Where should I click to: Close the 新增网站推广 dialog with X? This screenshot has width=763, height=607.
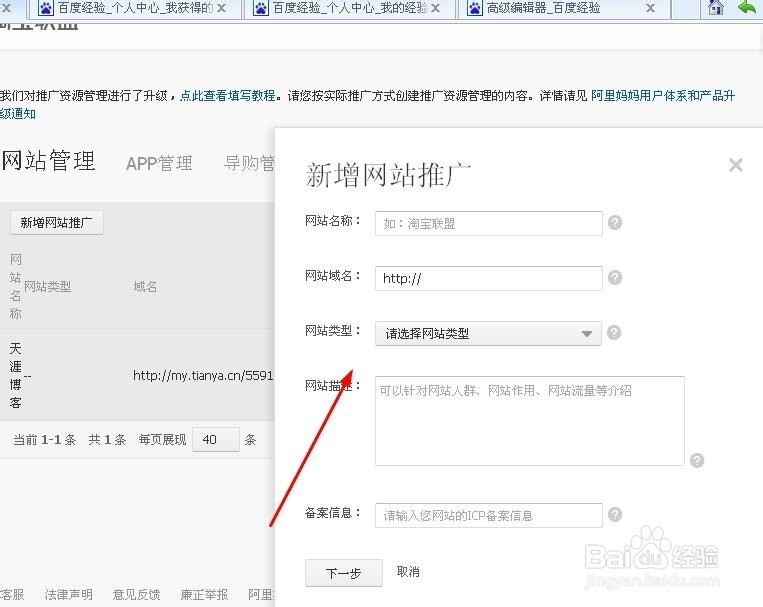click(736, 165)
